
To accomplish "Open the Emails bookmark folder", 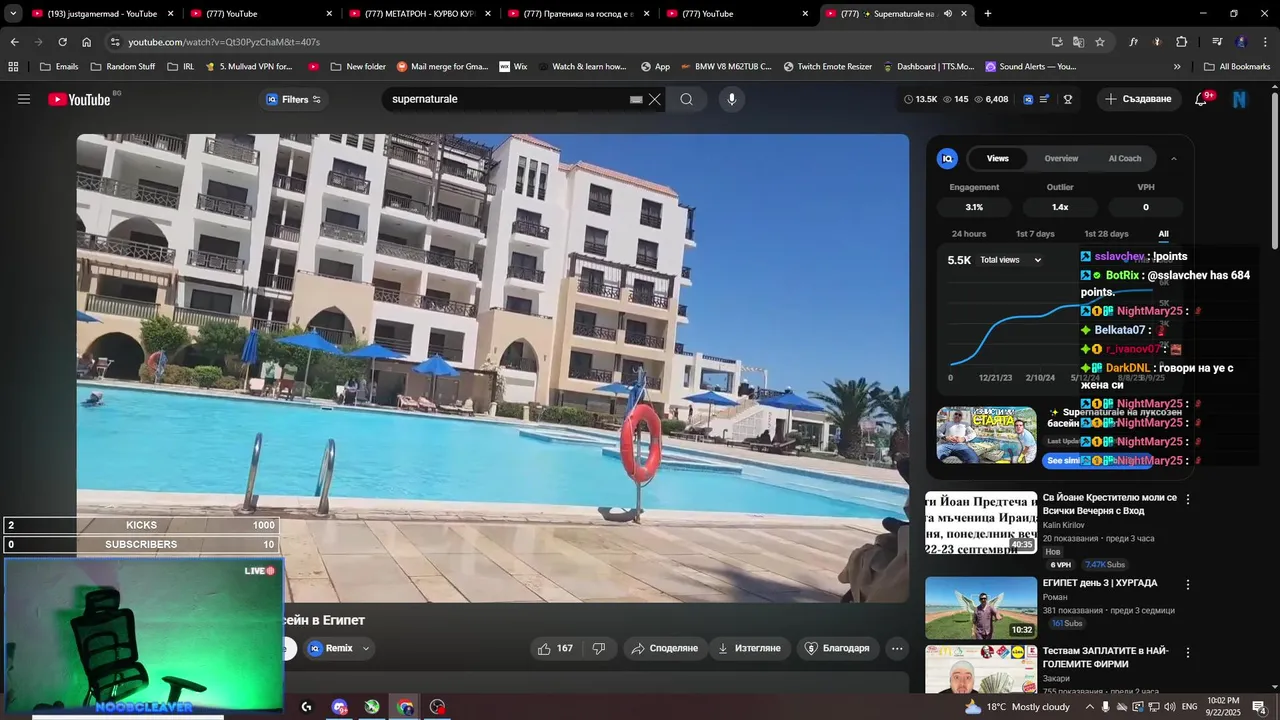I will point(58,66).
